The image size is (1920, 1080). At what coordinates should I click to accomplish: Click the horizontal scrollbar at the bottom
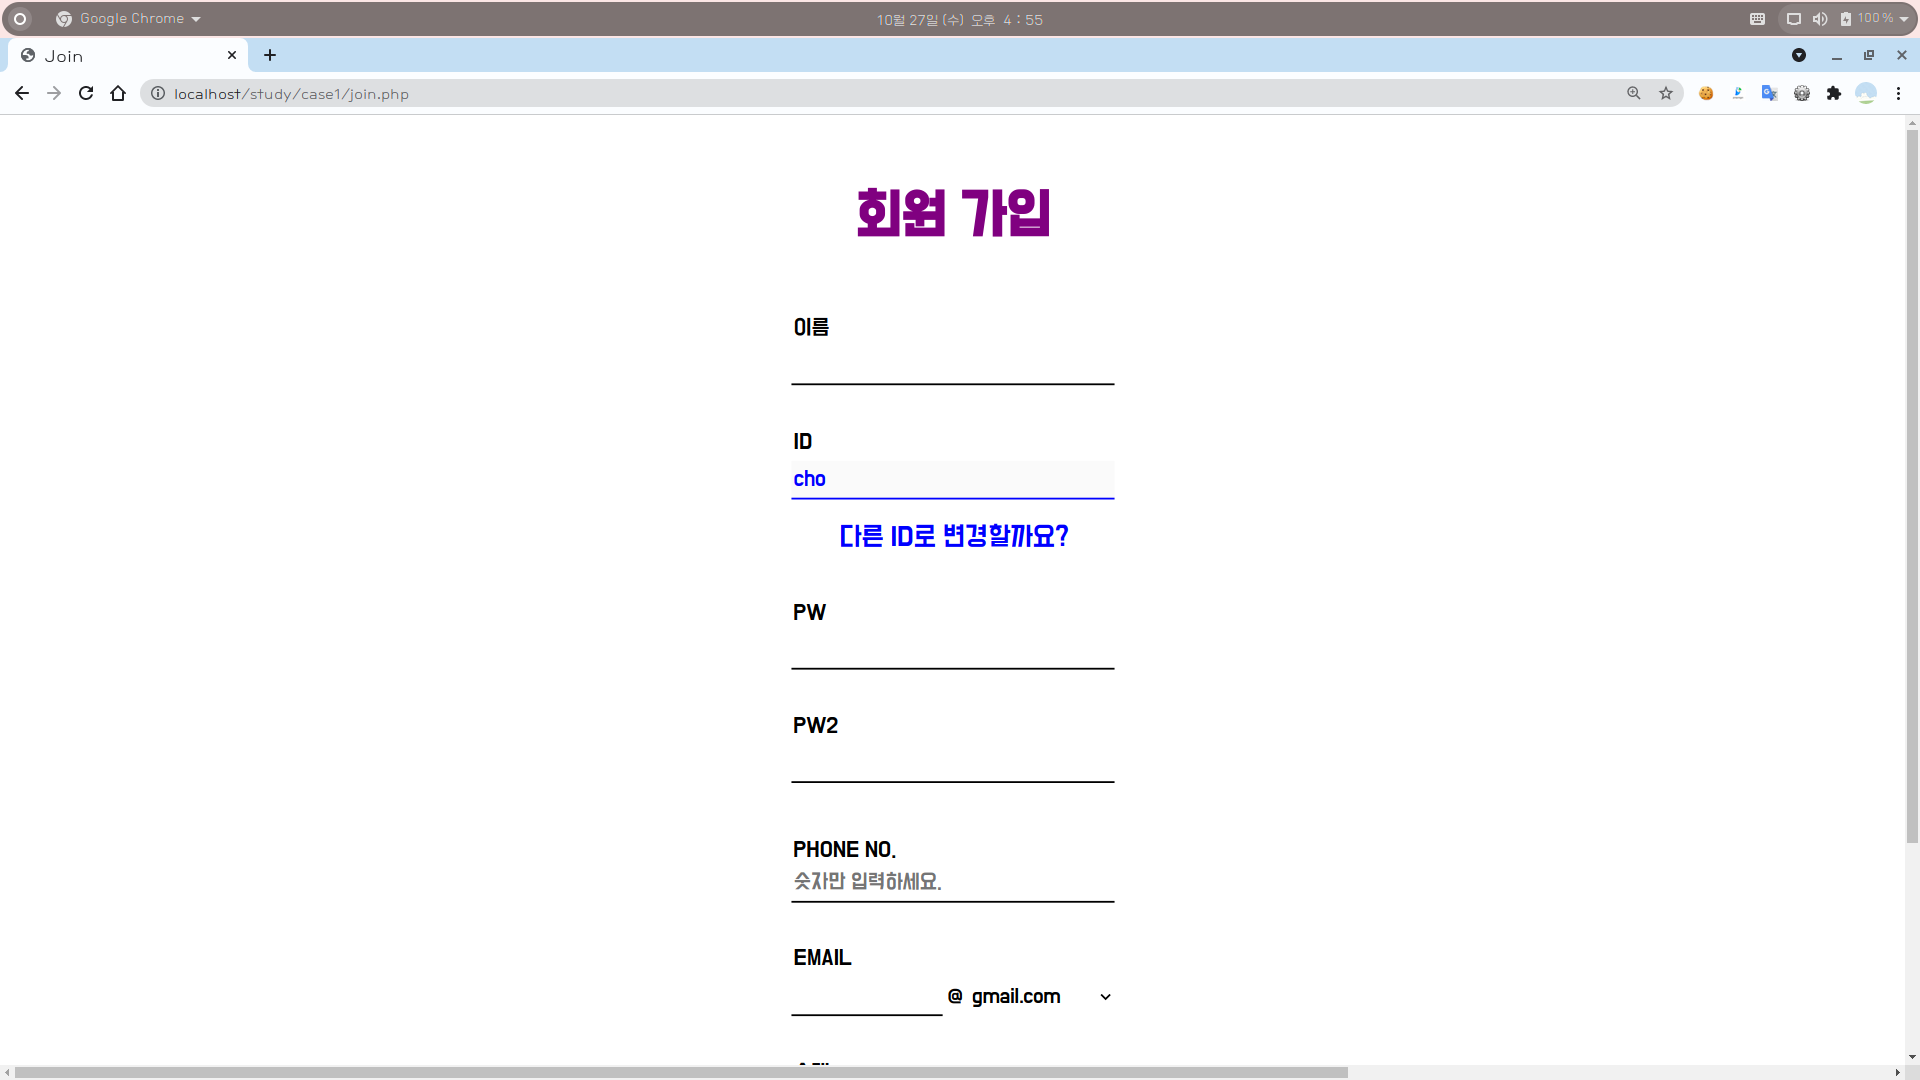680,1072
